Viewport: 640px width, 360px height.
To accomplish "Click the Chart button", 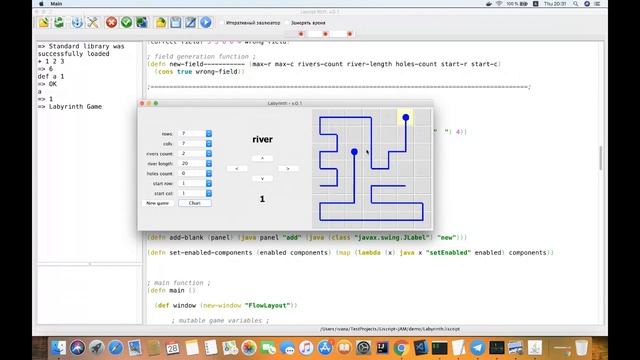I will (195, 203).
